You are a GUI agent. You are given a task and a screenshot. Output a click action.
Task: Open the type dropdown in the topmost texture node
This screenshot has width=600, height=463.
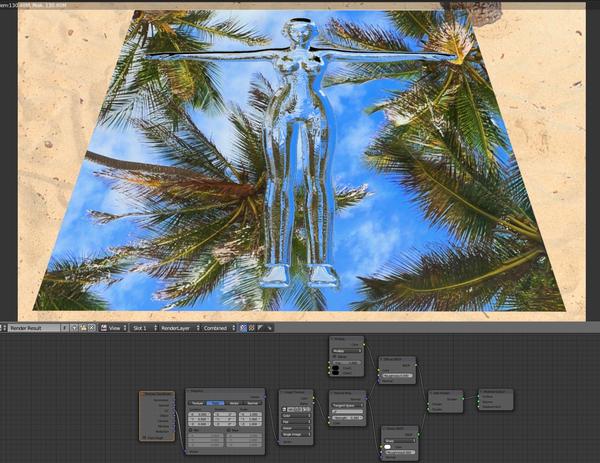(347, 351)
